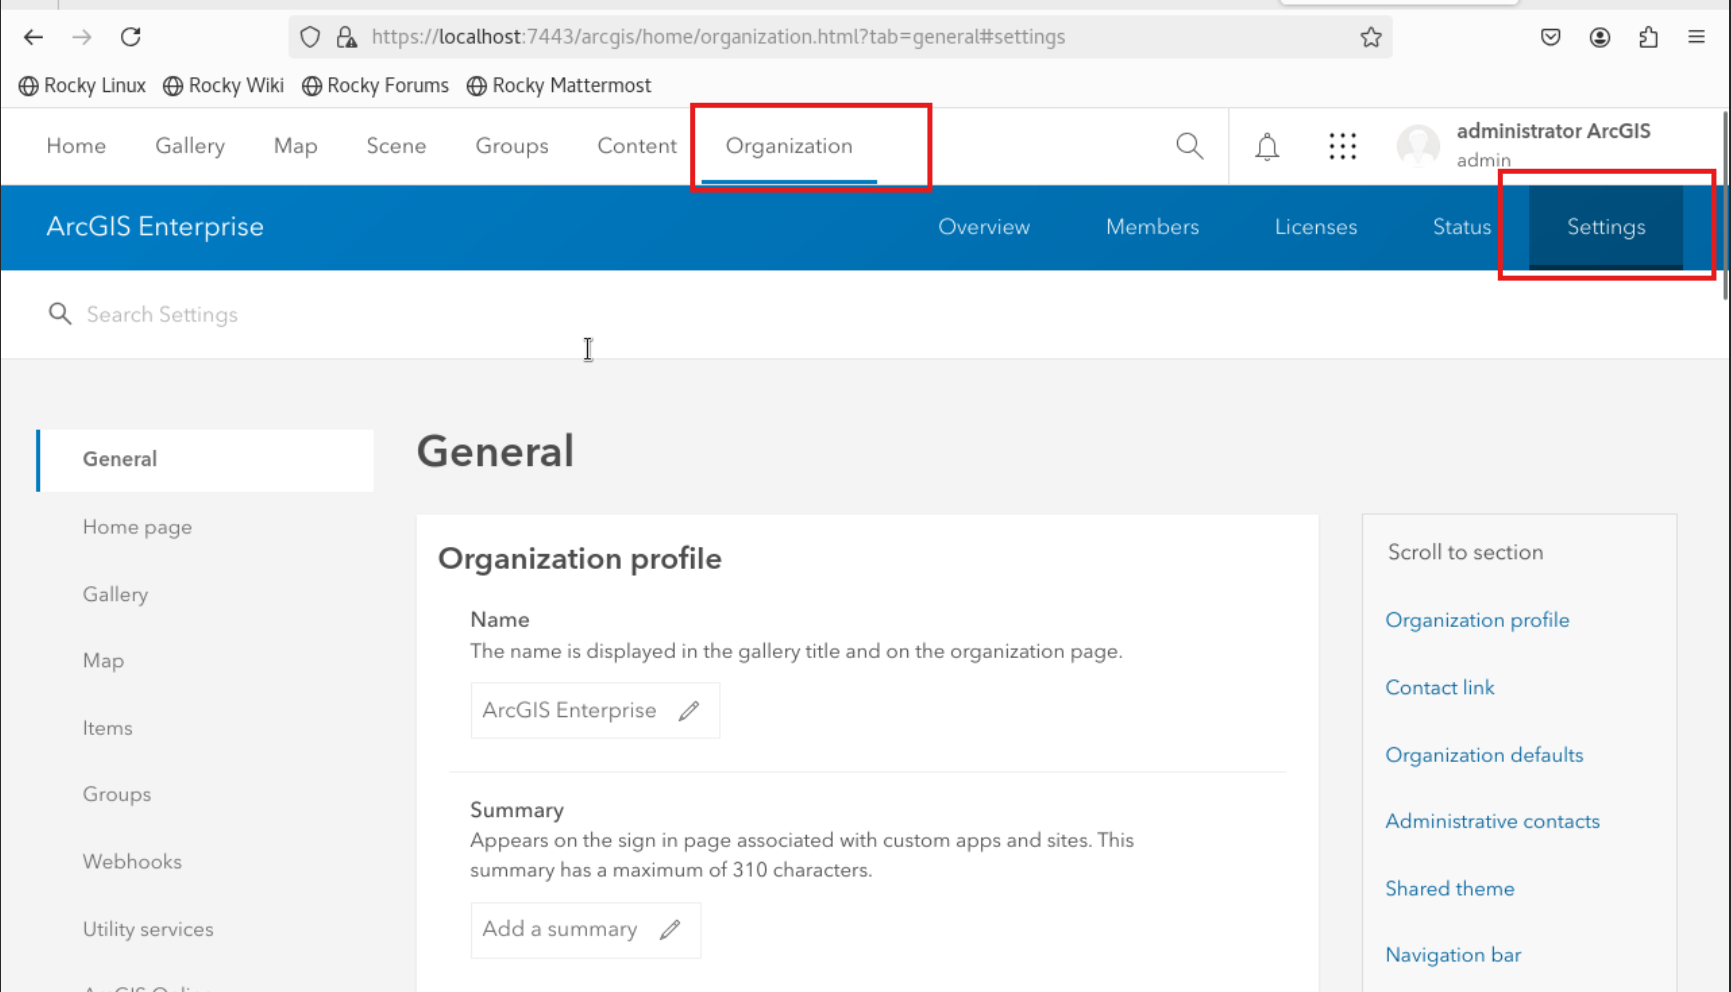Click the administrator profile avatar
This screenshot has width=1731, height=992.
(x=1418, y=146)
